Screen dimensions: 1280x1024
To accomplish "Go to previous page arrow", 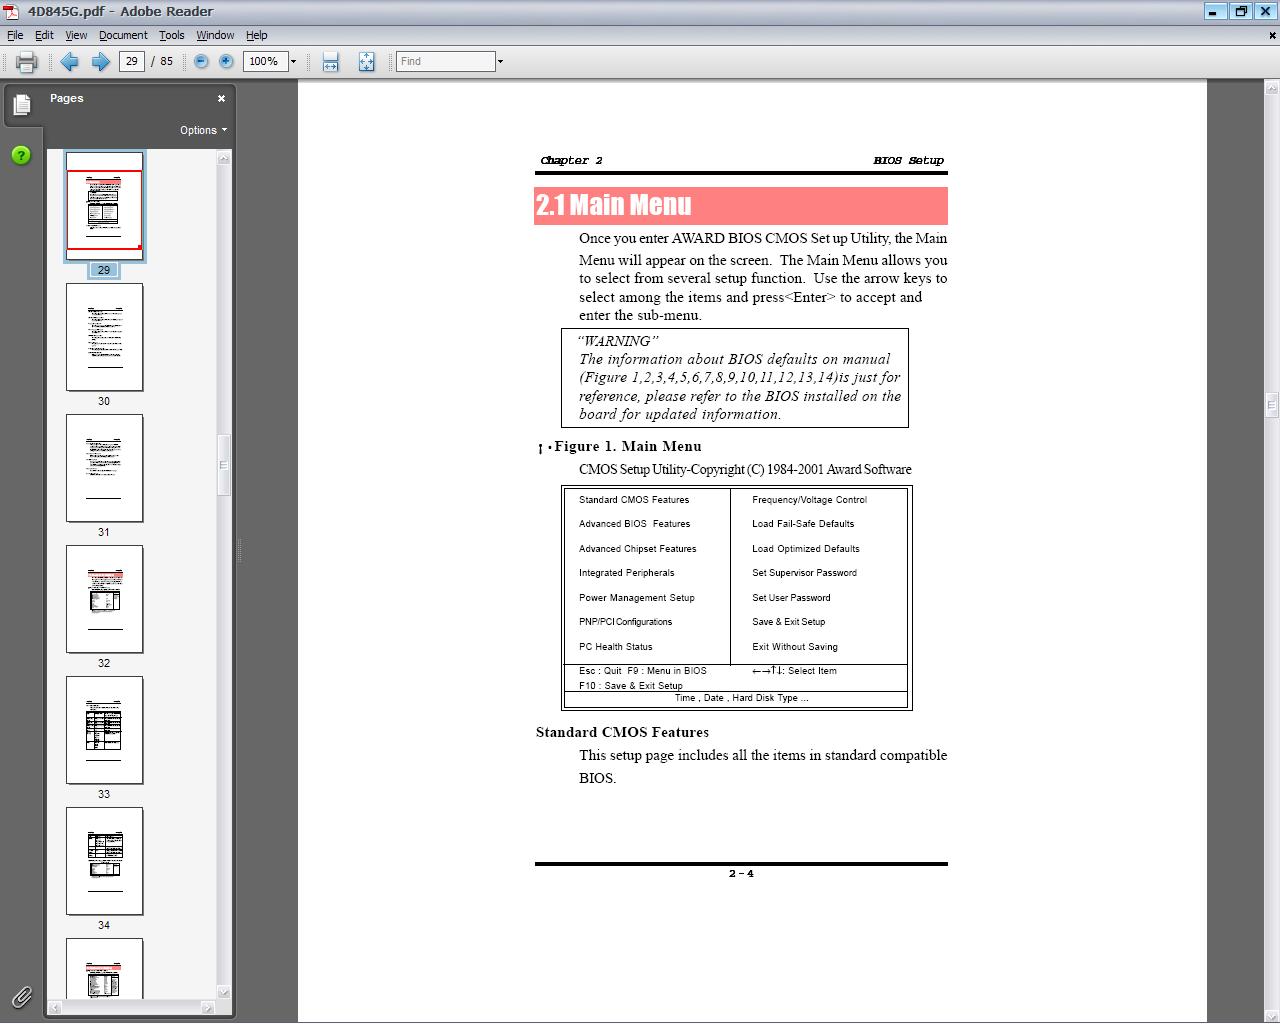I will [x=69, y=62].
